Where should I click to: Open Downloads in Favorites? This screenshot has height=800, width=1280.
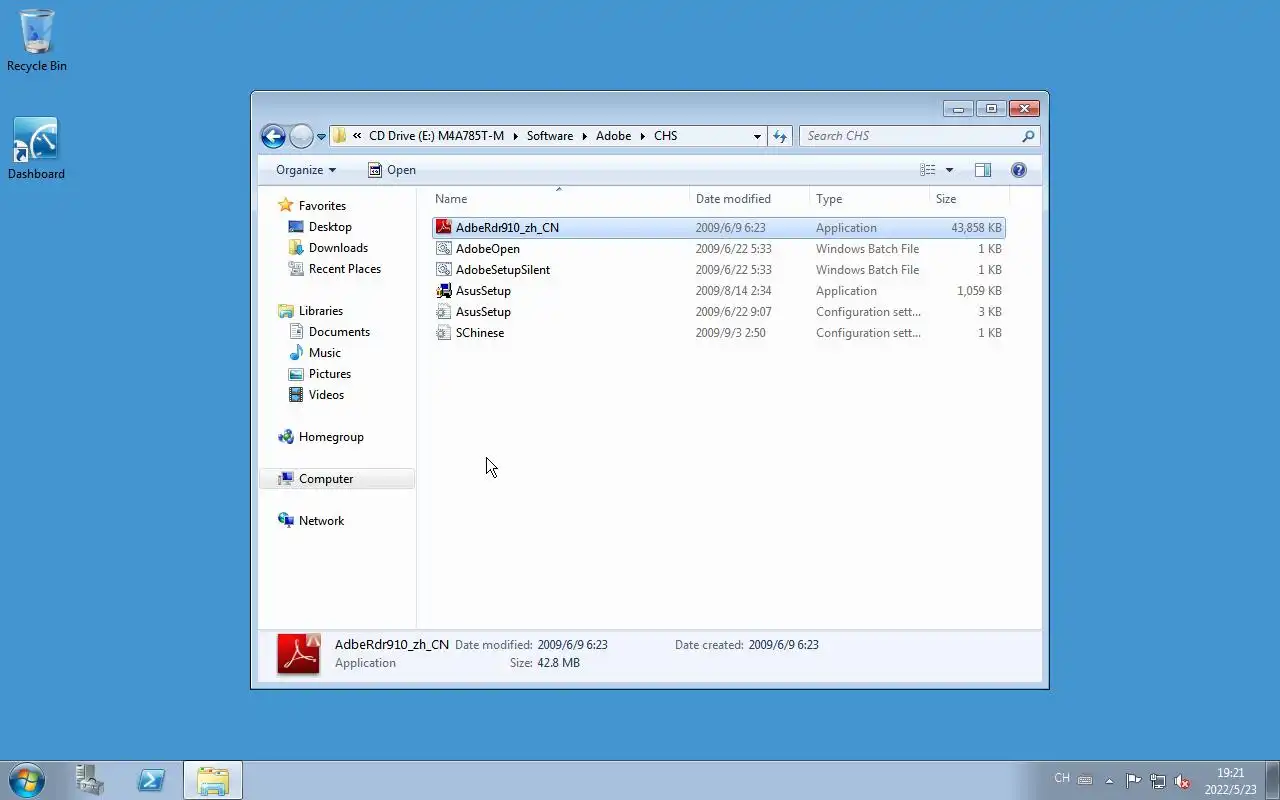pos(338,248)
